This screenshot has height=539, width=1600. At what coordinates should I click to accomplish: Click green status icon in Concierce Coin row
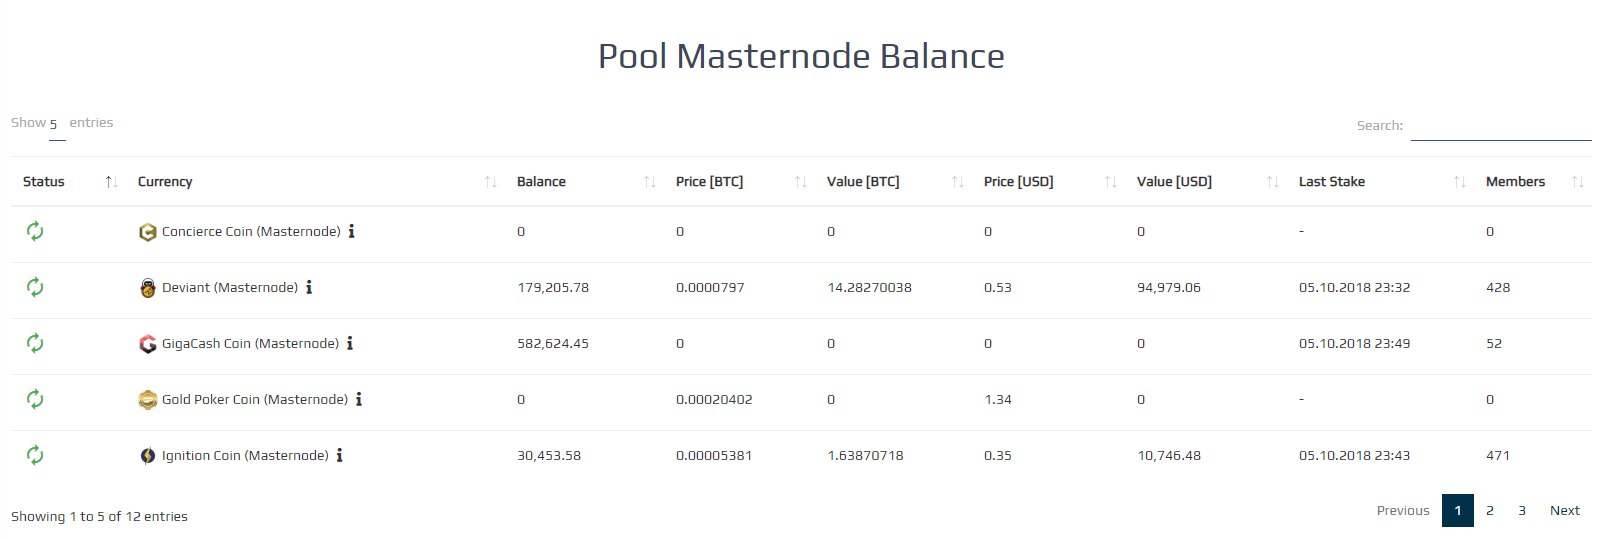point(35,231)
